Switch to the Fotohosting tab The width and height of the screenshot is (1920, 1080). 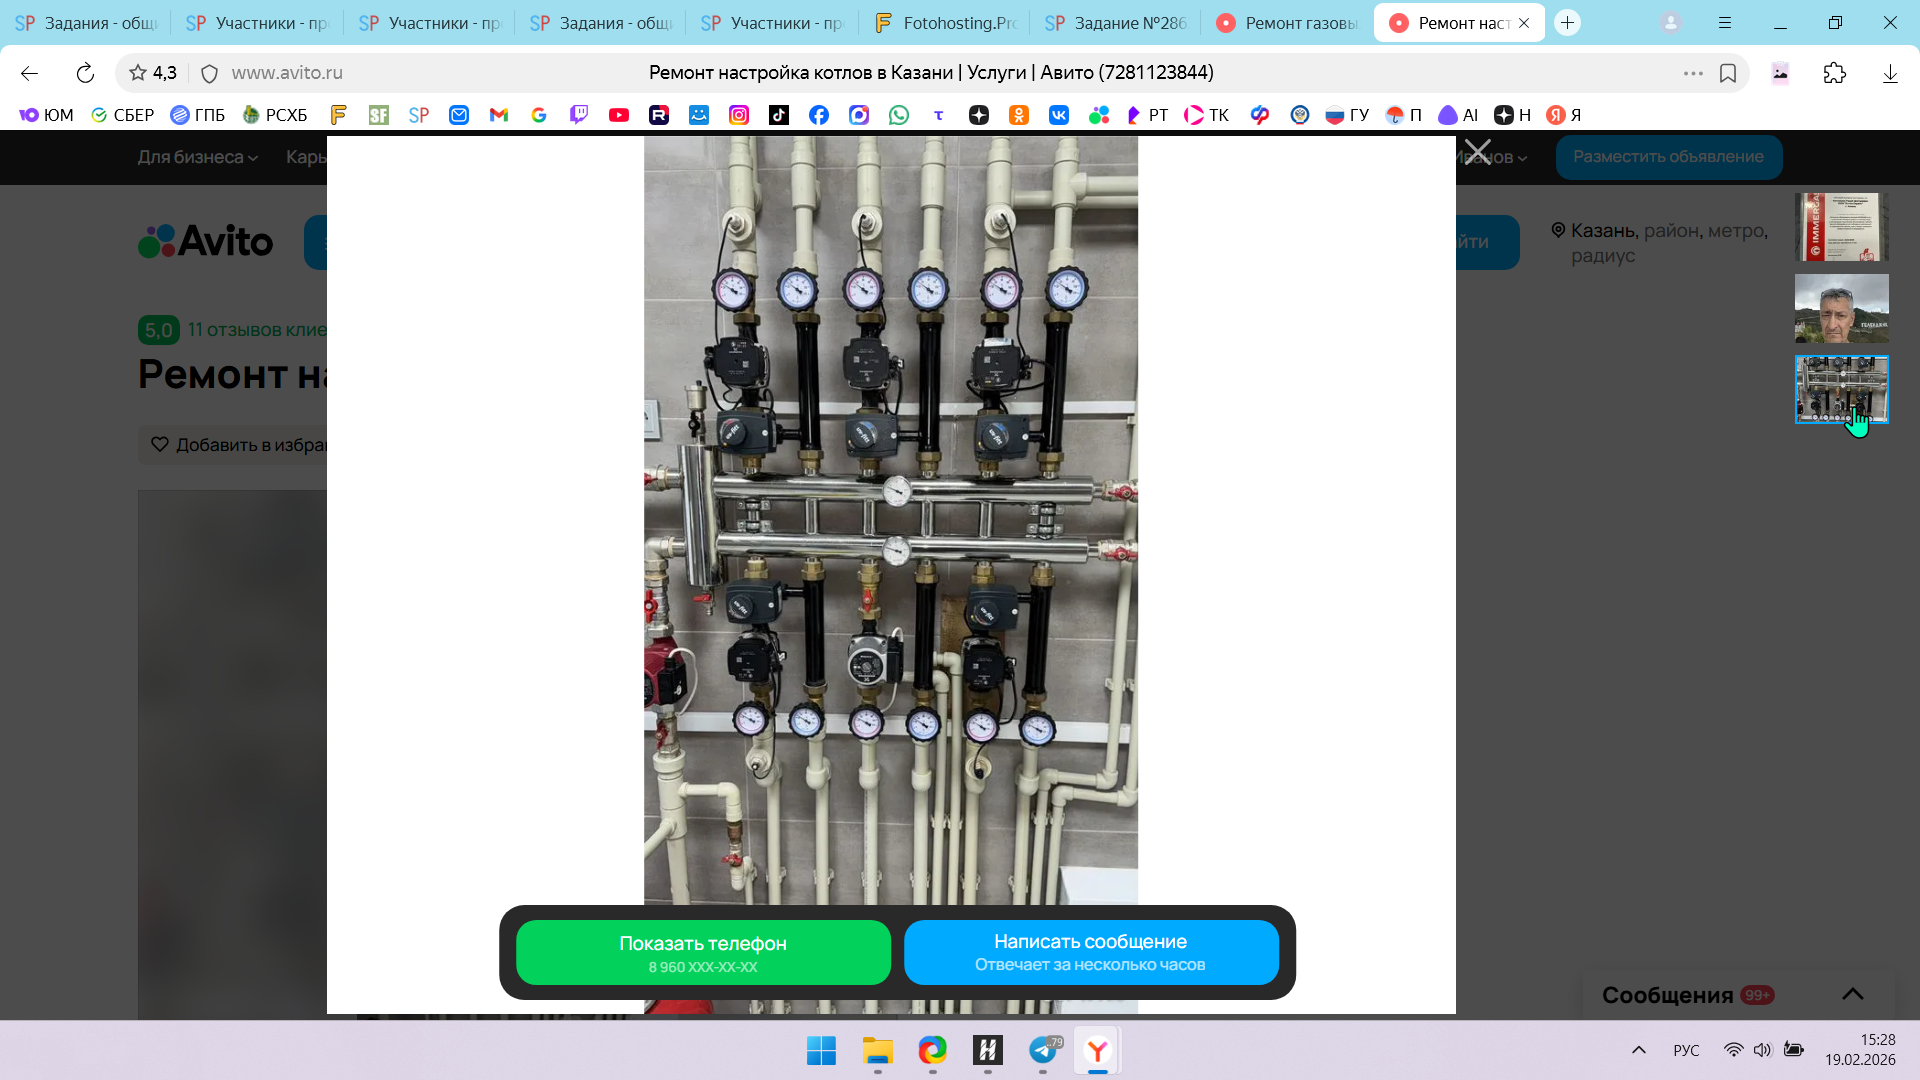(944, 23)
